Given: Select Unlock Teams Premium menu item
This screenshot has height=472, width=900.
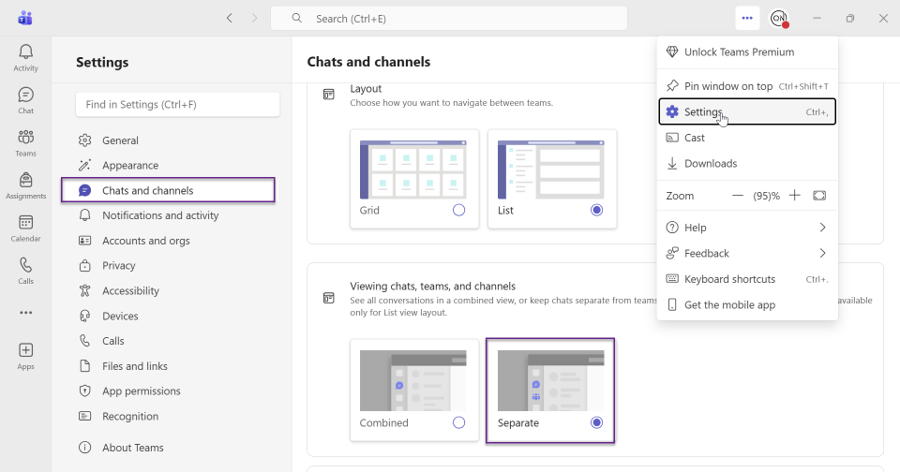Looking at the screenshot, I should 747,52.
